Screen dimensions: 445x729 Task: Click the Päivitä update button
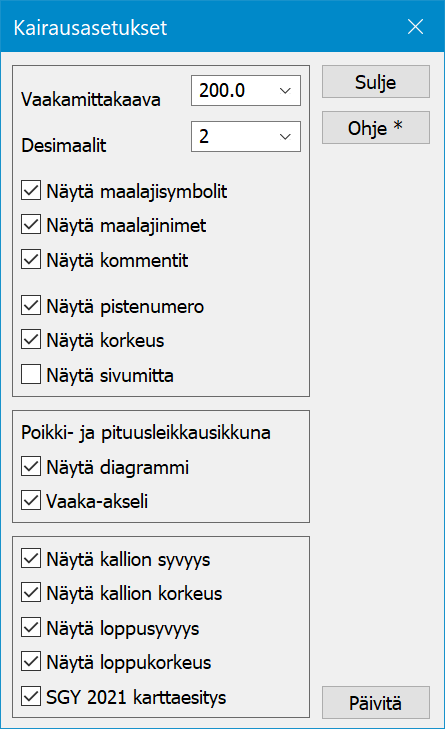376,703
